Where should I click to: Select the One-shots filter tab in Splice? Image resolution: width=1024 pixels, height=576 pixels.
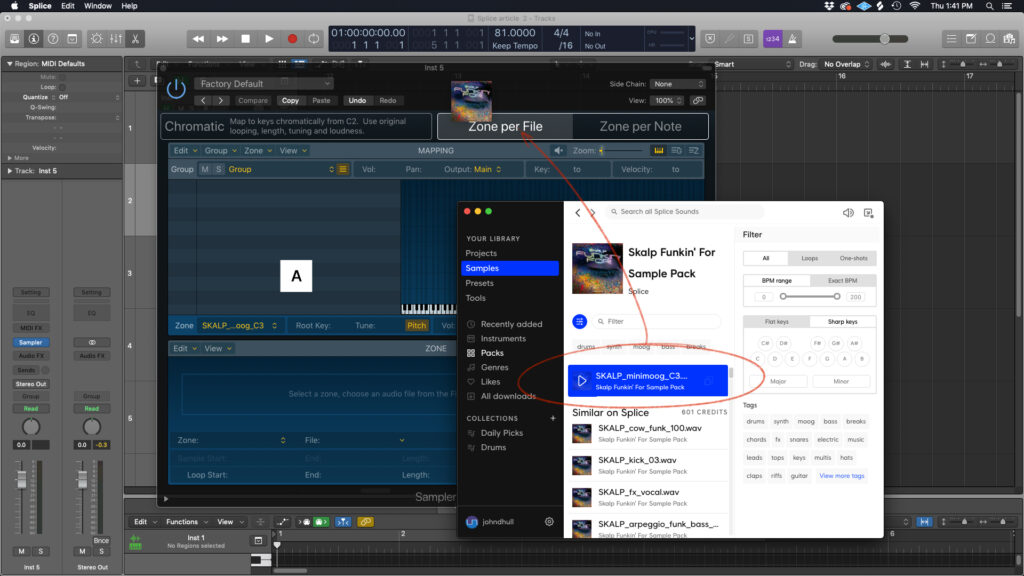853,259
